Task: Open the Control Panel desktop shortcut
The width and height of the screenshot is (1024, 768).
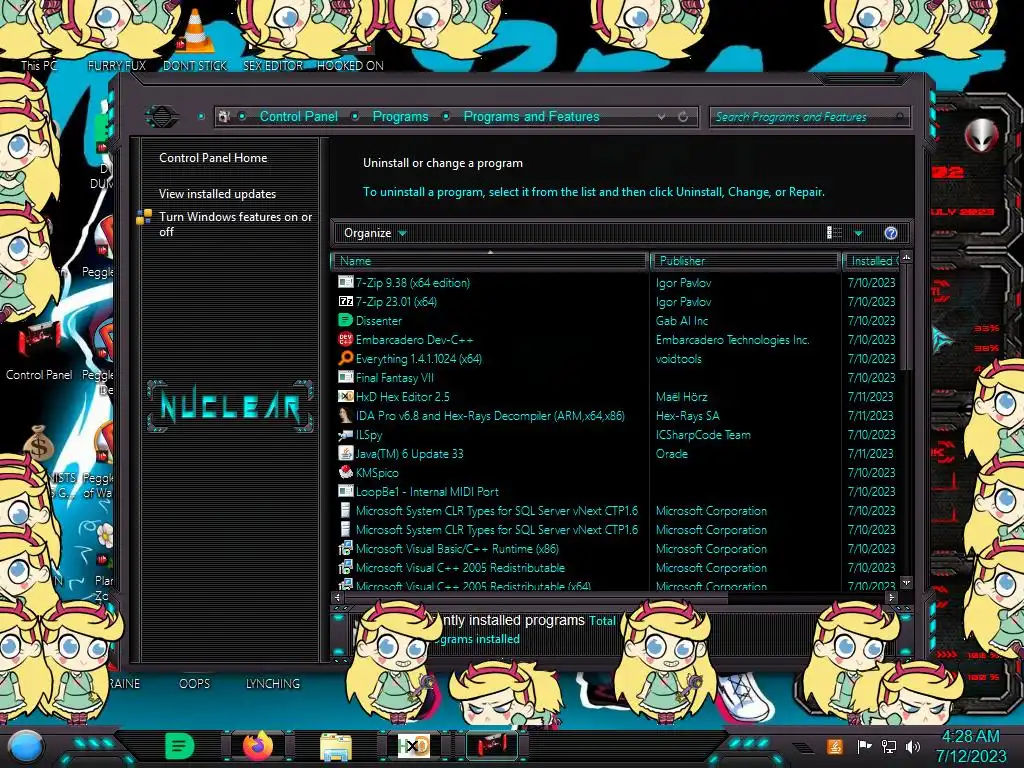Action: click(39, 353)
